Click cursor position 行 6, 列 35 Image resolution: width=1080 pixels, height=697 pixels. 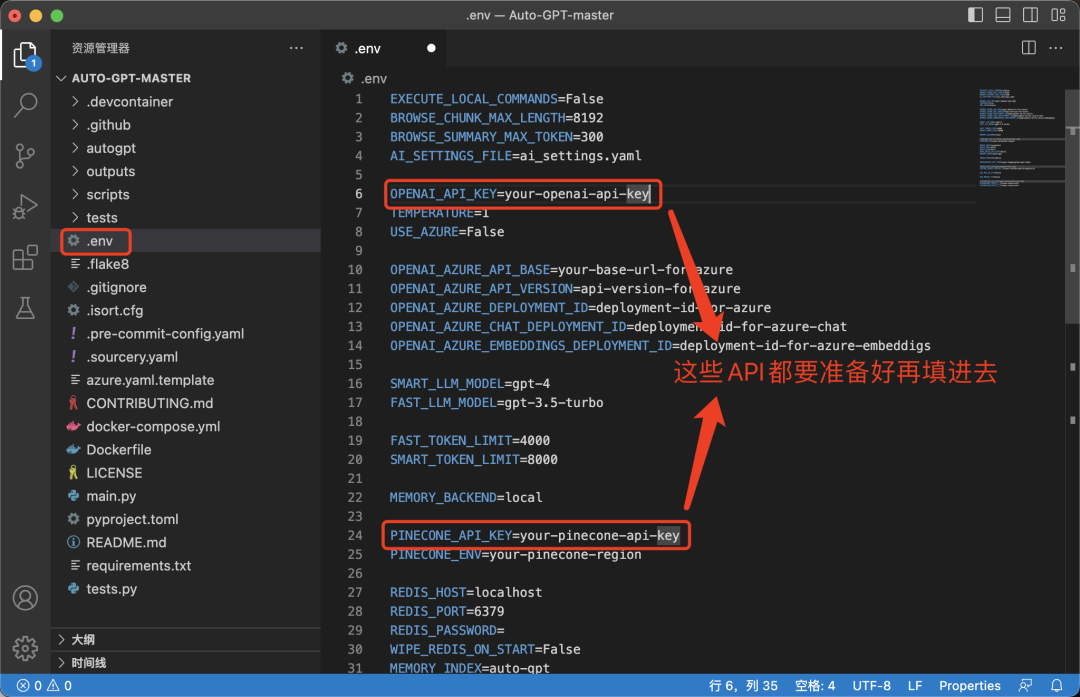(x=743, y=685)
